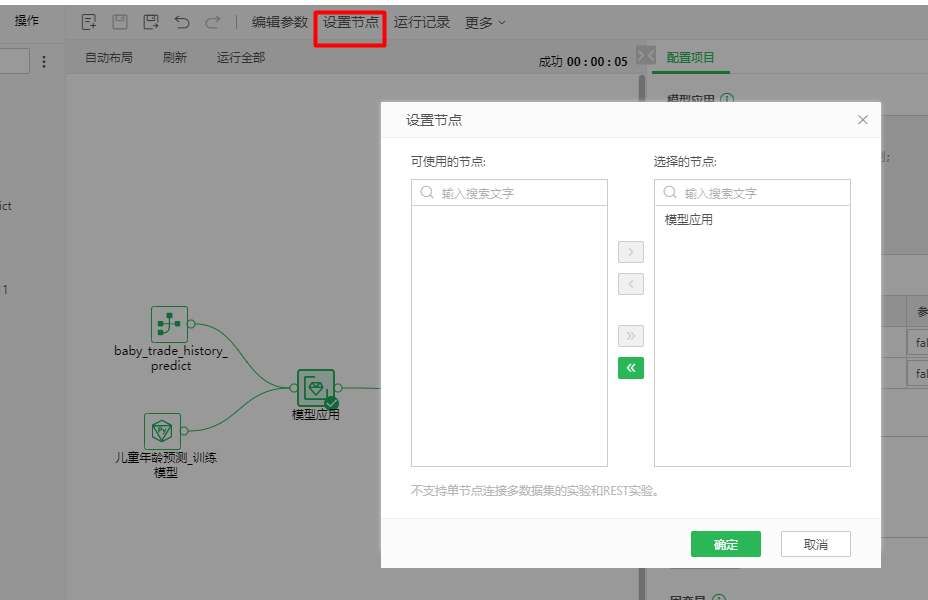Click the save-as icon in toolbar
This screenshot has width=928, height=600.
(151, 22)
